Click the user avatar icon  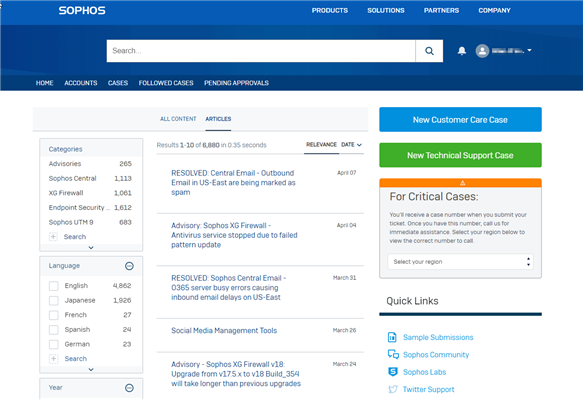[x=482, y=51]
